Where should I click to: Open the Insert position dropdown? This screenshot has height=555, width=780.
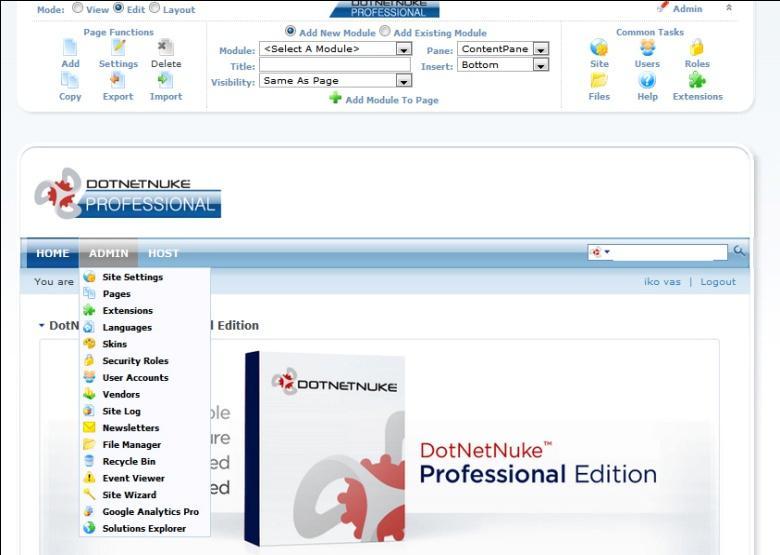click(x=503, y=65)
